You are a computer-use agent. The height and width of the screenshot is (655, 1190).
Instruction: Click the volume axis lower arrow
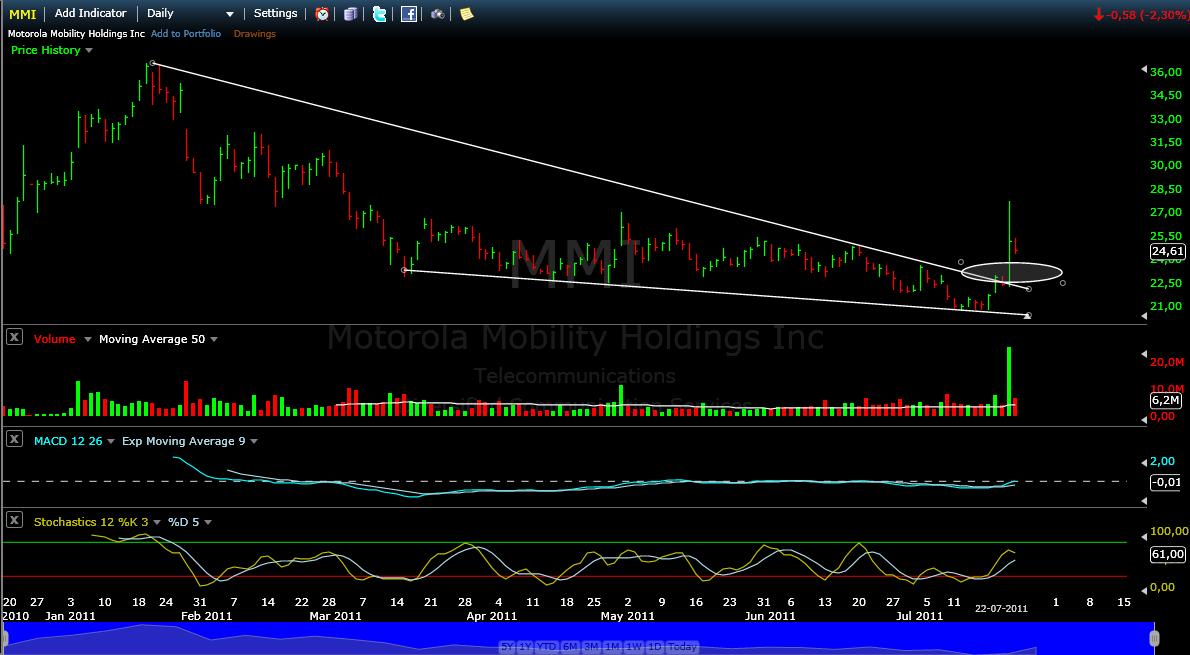pyautogui.click(x=1145, y=418)
